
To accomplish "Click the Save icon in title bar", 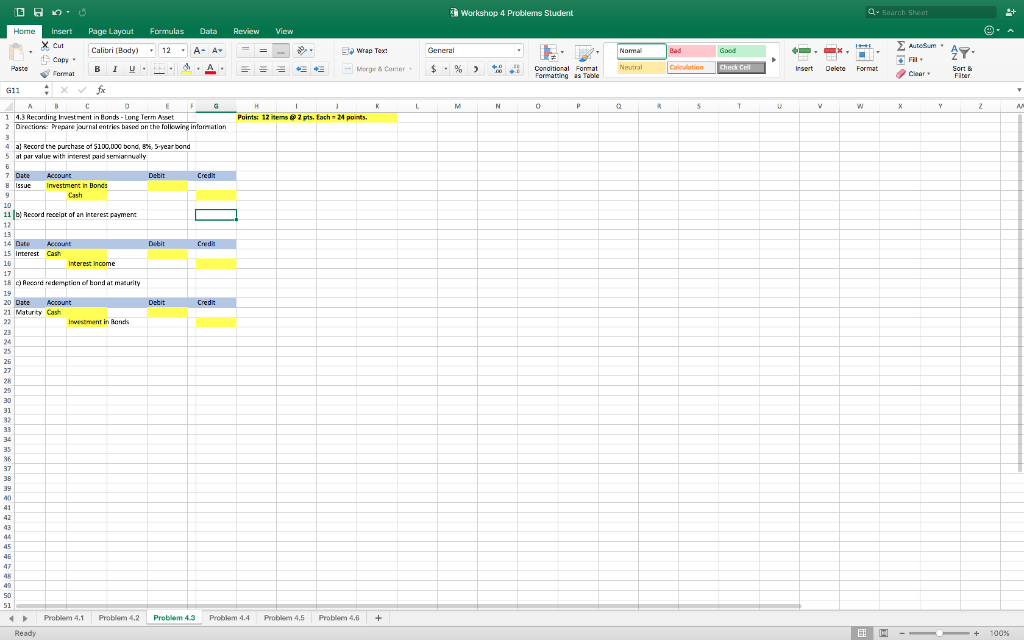I will (39, 12).
